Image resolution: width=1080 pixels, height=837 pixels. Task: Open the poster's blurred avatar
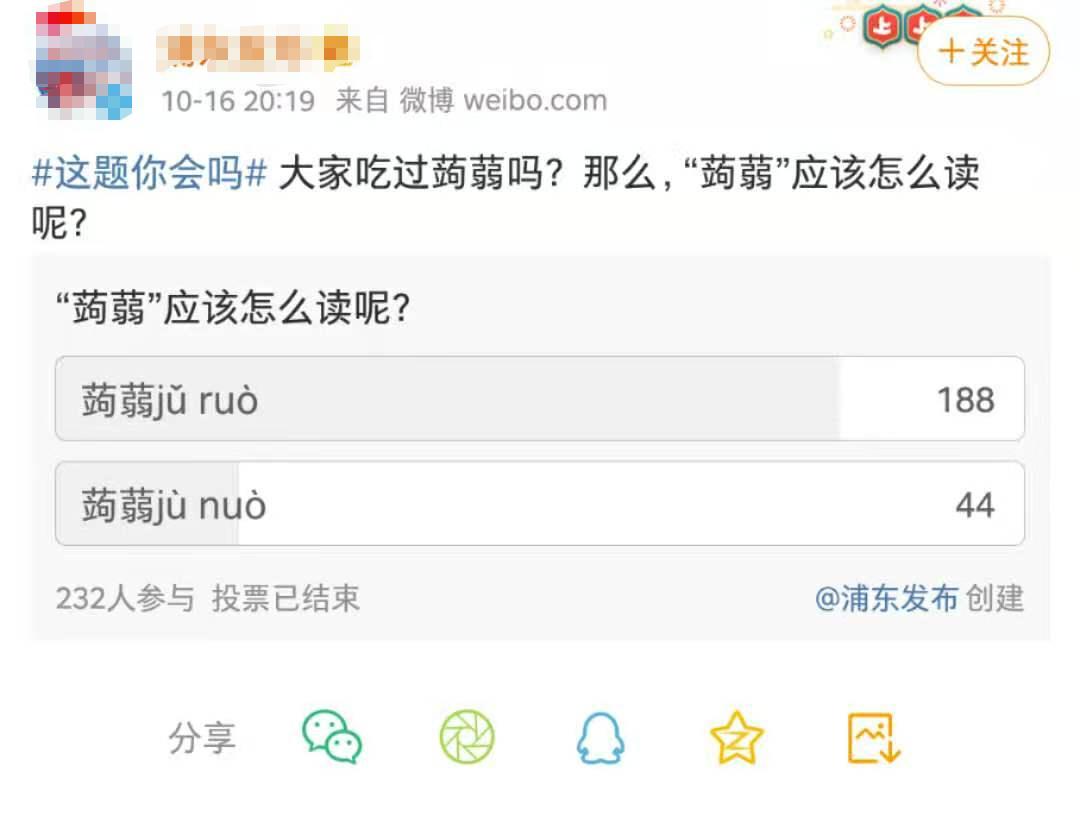tap(84, 62)
